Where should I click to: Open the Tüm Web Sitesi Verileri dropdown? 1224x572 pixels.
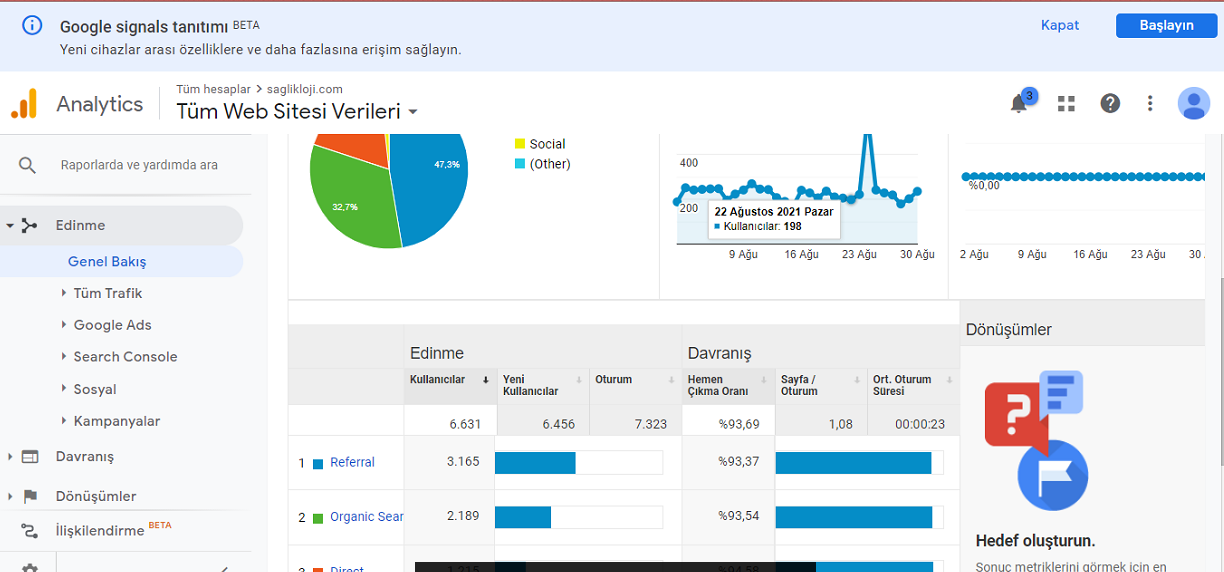coord(297,111)
